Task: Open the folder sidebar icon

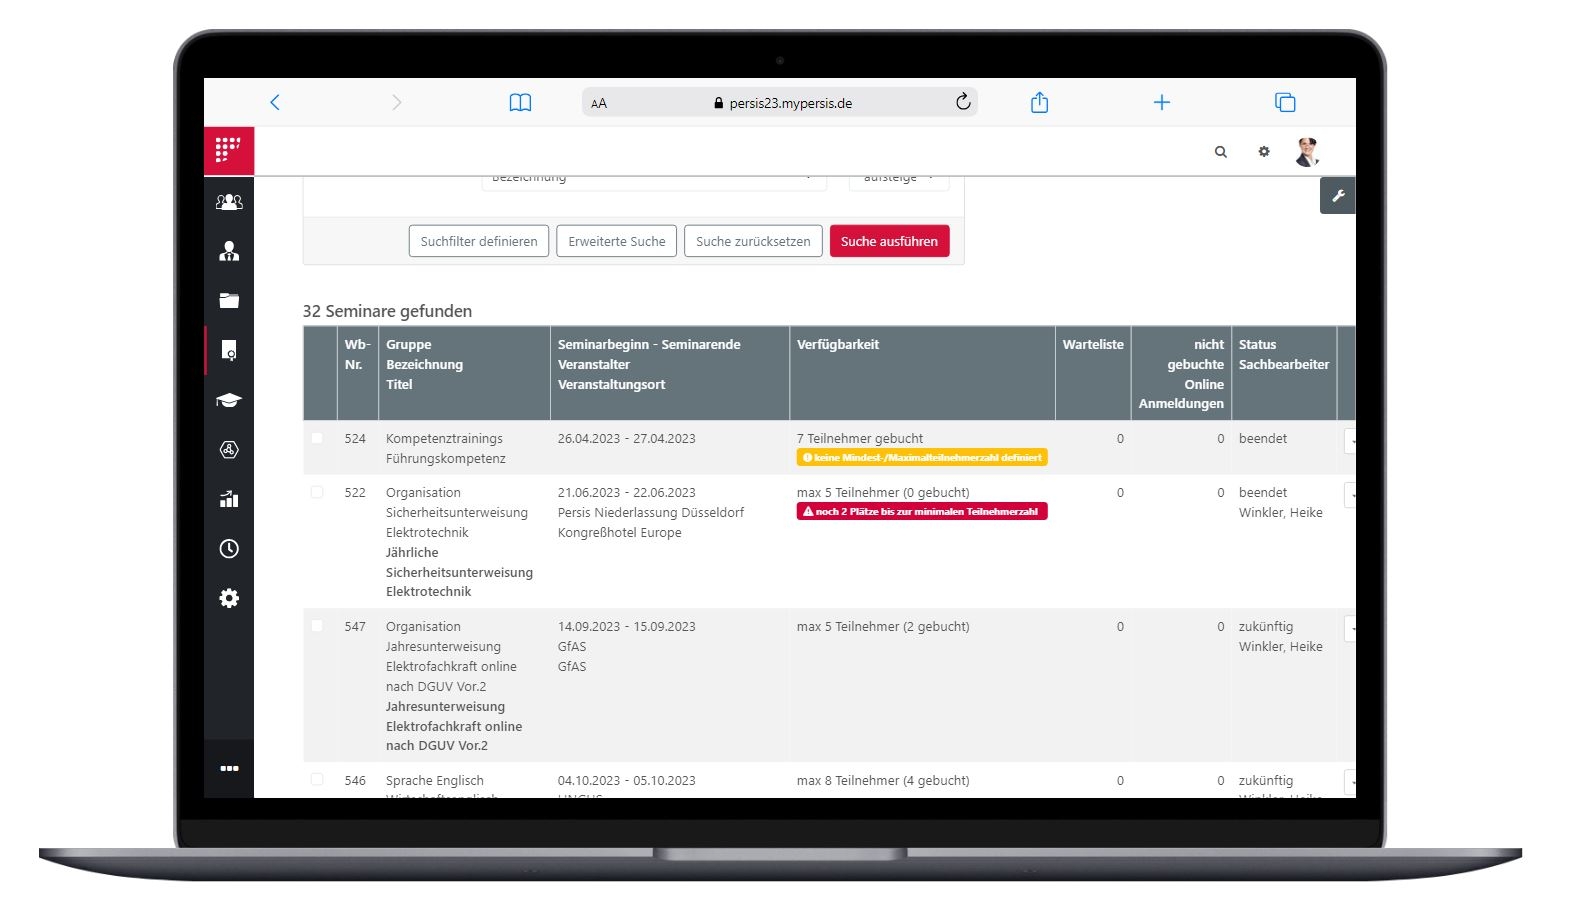Action: pyautogui.click(x=229, y=300)
